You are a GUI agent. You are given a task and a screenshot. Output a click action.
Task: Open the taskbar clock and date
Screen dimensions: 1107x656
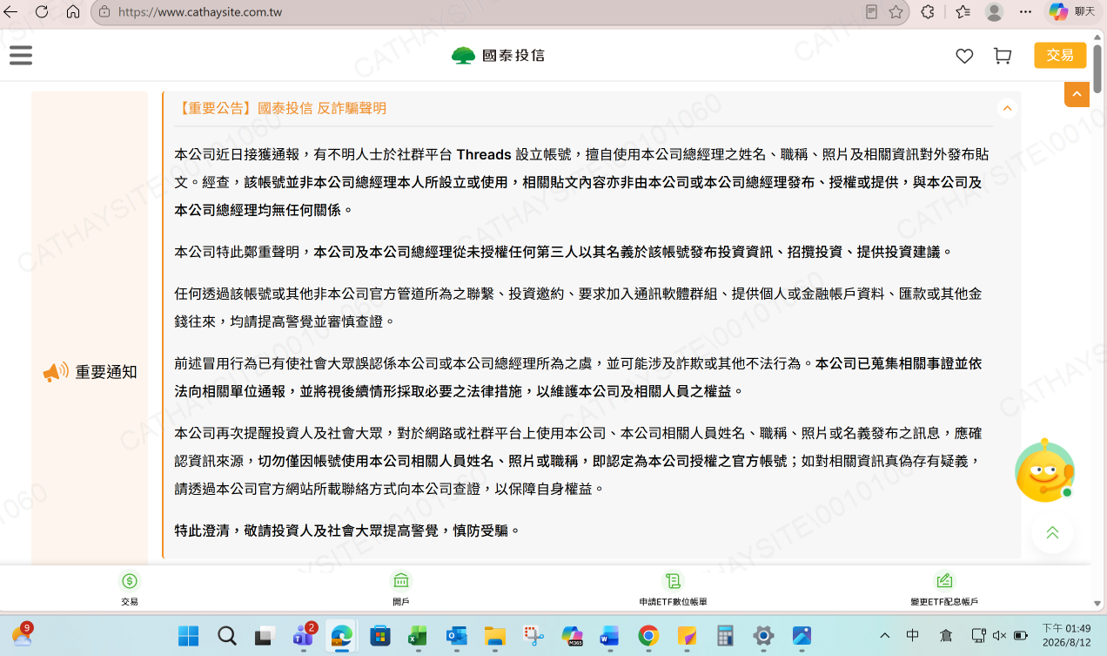[1066, 636]
